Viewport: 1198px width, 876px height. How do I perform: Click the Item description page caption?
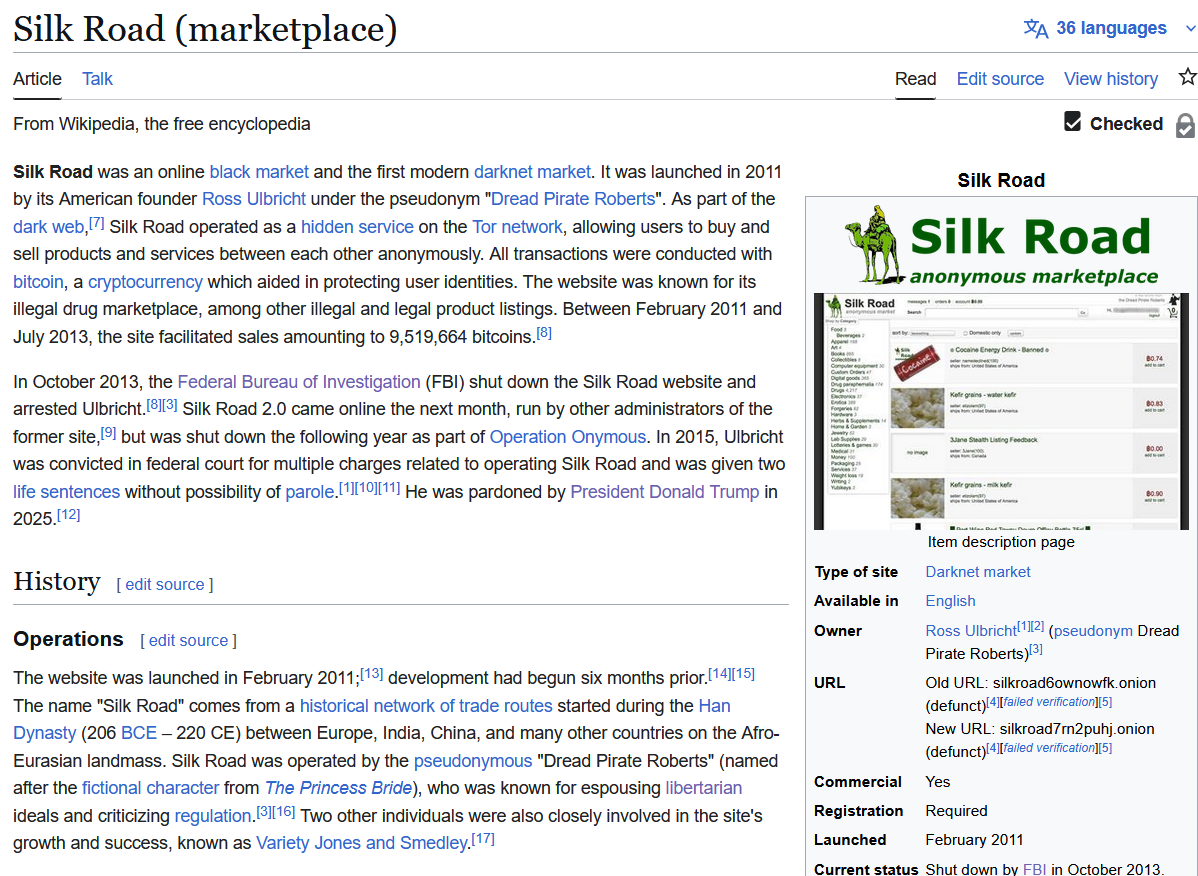point(1001,542)
